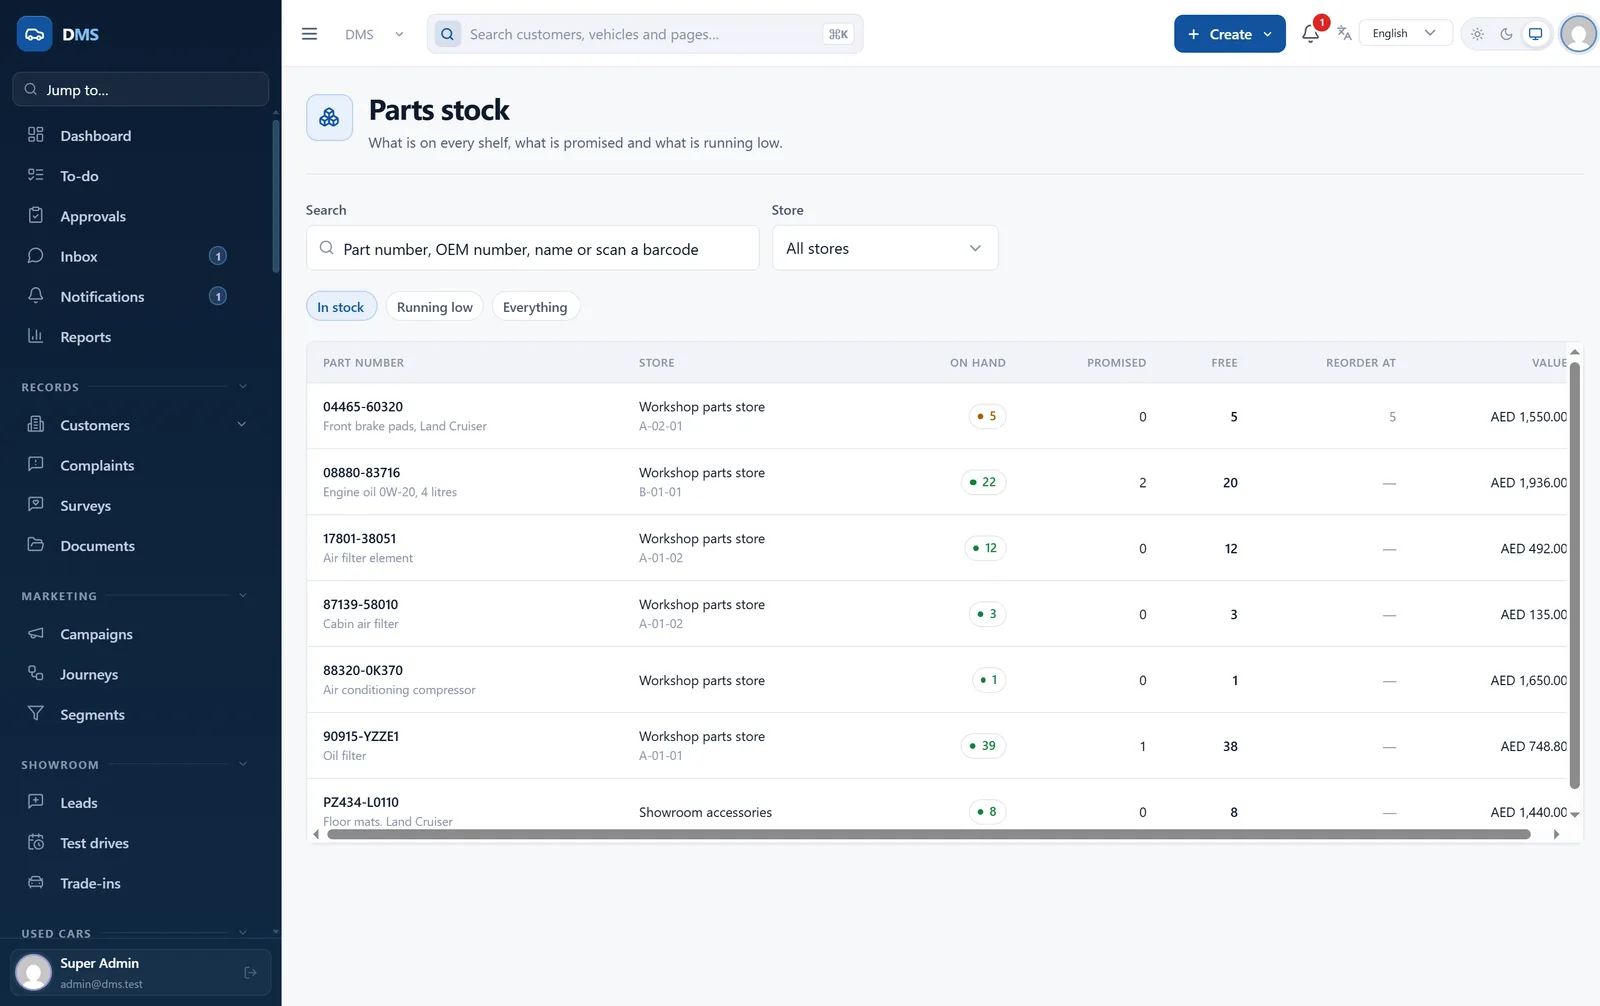Collapse the Marketing section

242,596
